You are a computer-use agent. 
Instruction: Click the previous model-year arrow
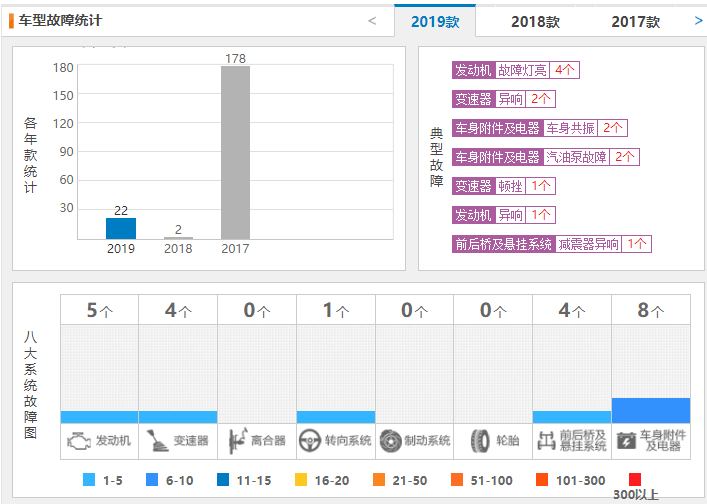point(372,20)
